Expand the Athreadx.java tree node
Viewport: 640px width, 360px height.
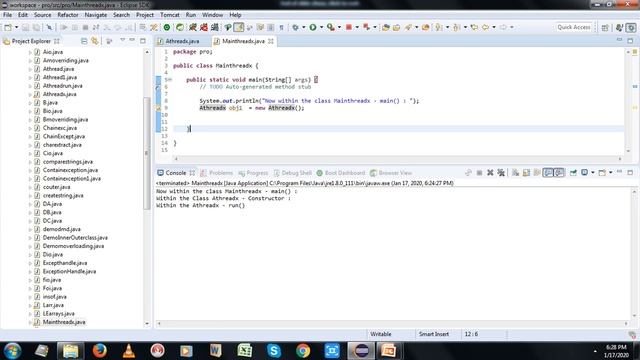[x=30, y=94]
